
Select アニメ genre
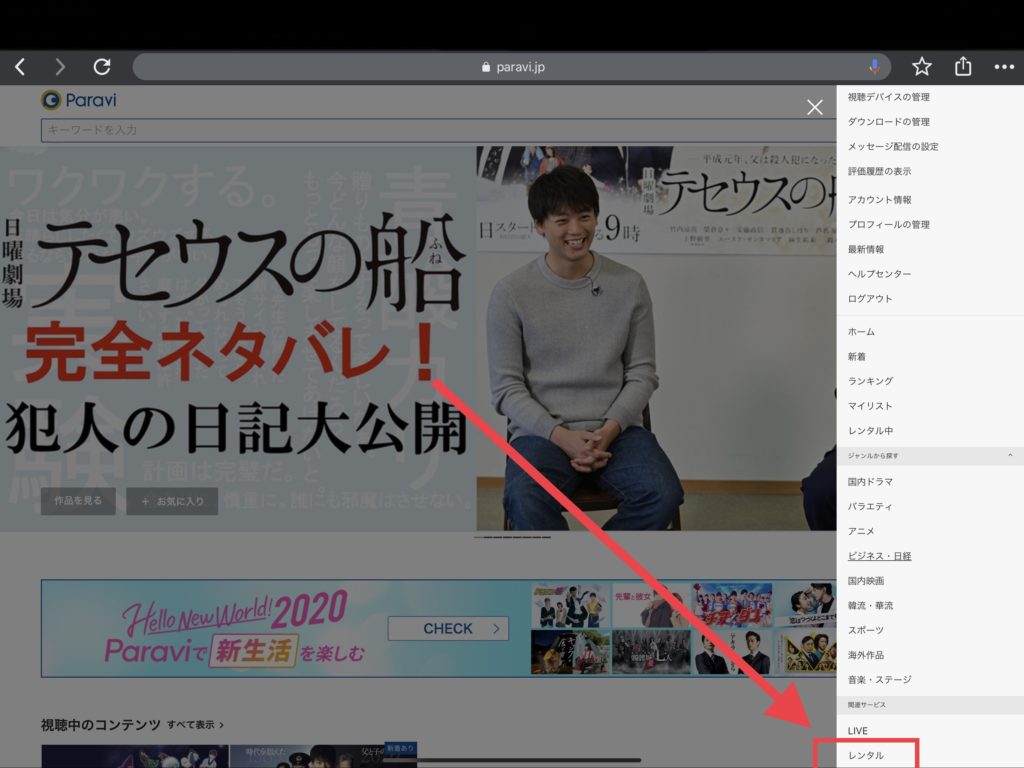click(x=861, y=532)
